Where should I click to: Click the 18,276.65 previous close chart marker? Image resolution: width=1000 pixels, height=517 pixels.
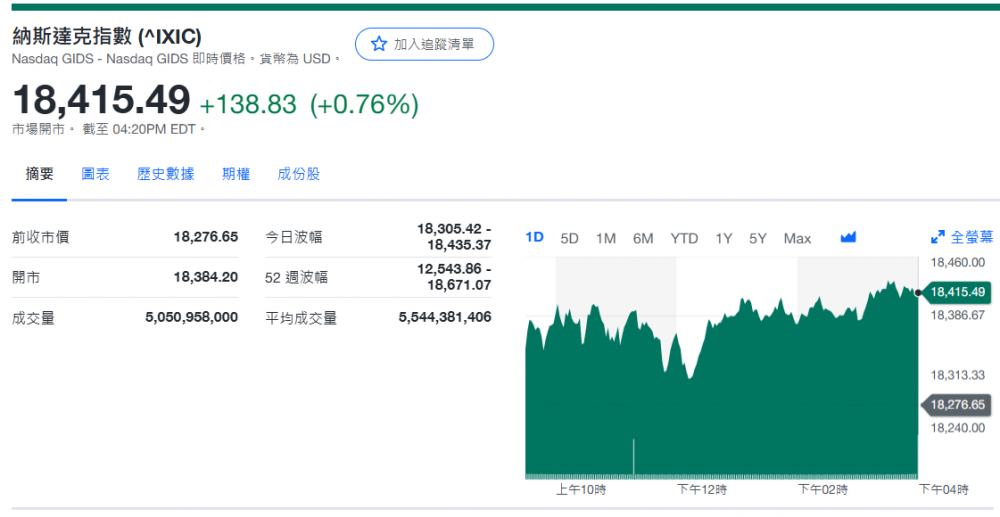coord(957,405)
